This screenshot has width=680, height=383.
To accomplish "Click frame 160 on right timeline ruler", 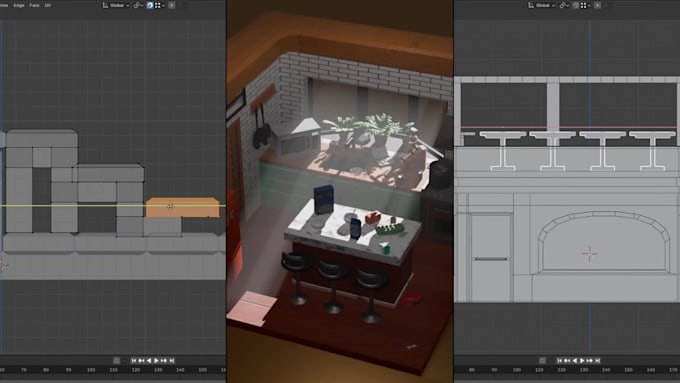I will (651, 370).
